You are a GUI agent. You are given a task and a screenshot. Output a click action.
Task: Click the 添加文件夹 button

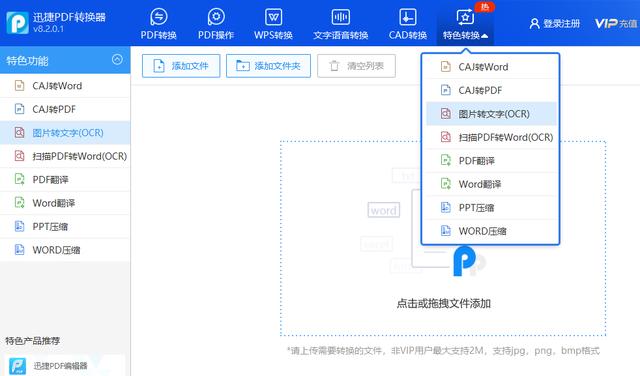pos(268,66)
